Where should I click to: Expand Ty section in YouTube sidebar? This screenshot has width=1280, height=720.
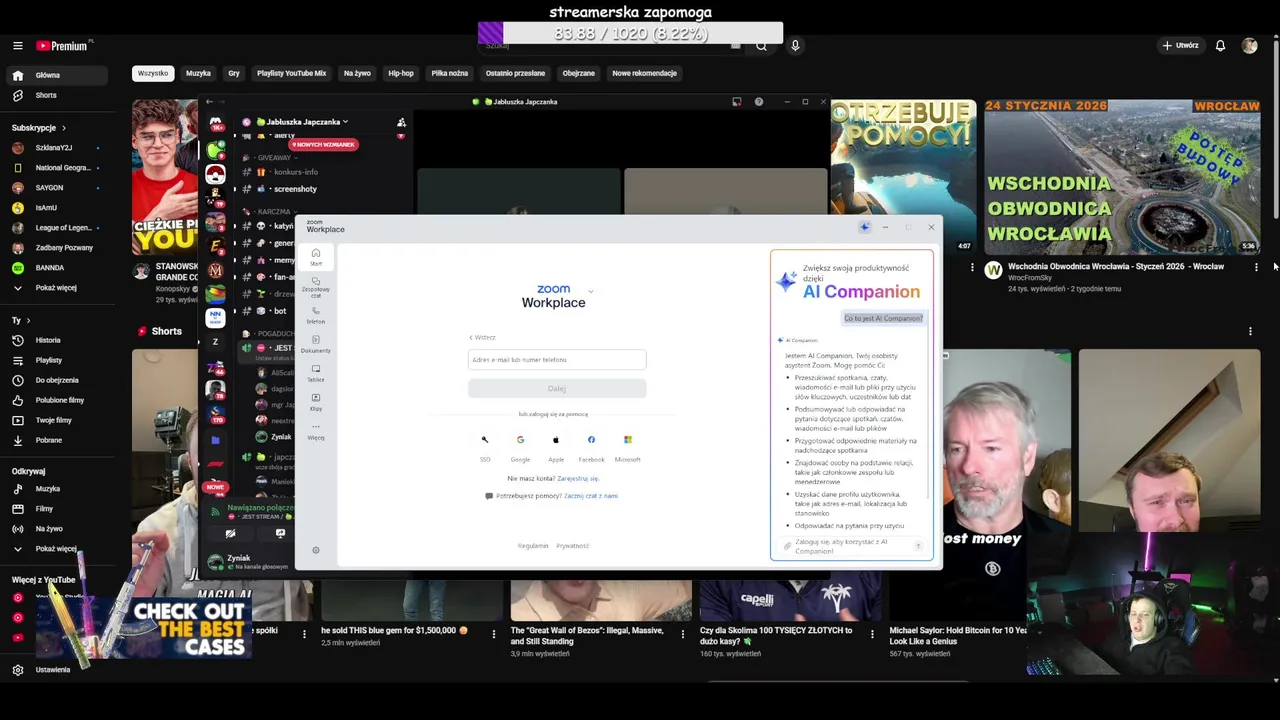pos(20,320)
